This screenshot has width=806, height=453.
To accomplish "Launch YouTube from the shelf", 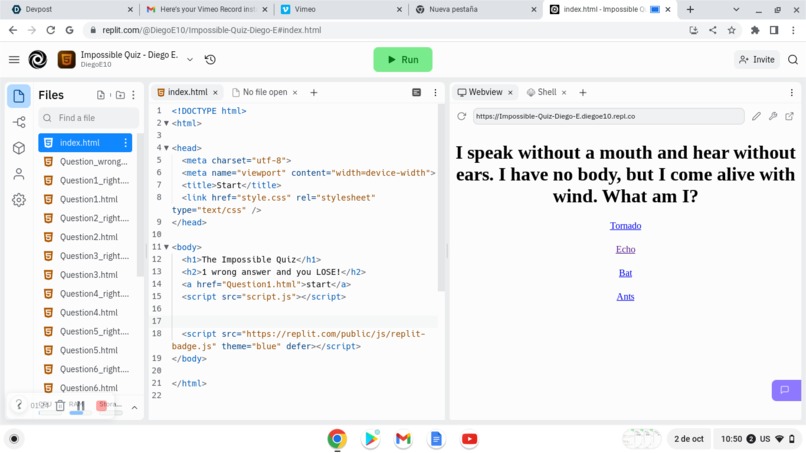I will (469, 439).
